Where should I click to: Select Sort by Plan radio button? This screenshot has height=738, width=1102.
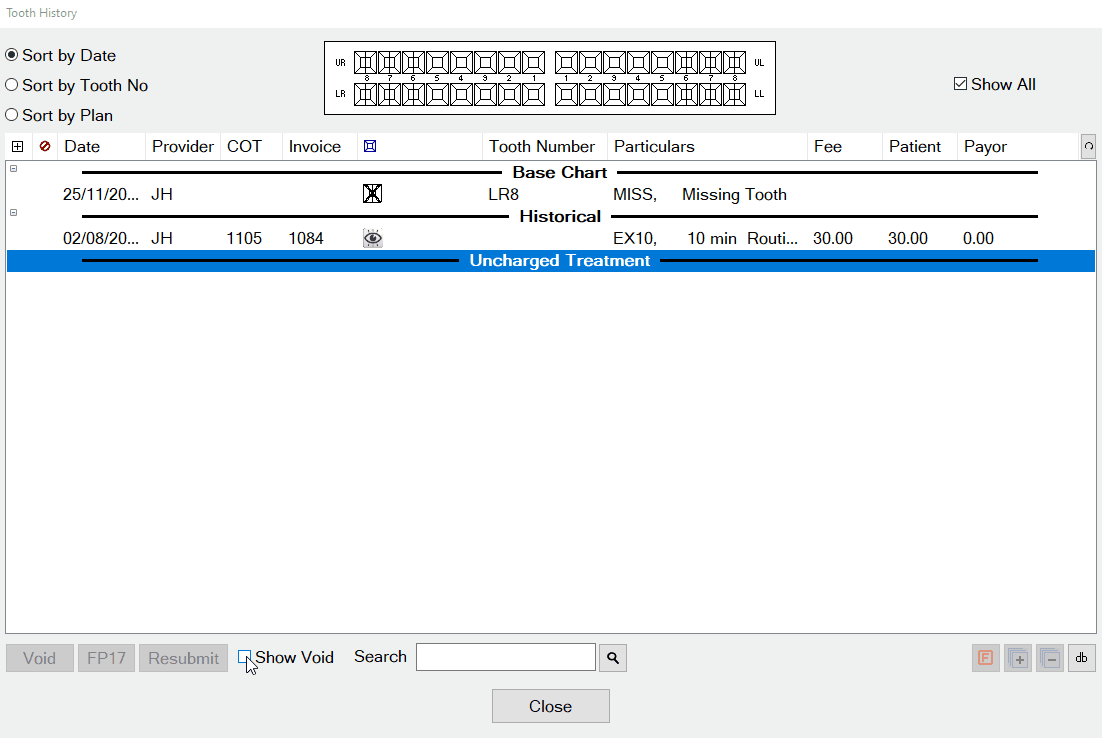12,116
